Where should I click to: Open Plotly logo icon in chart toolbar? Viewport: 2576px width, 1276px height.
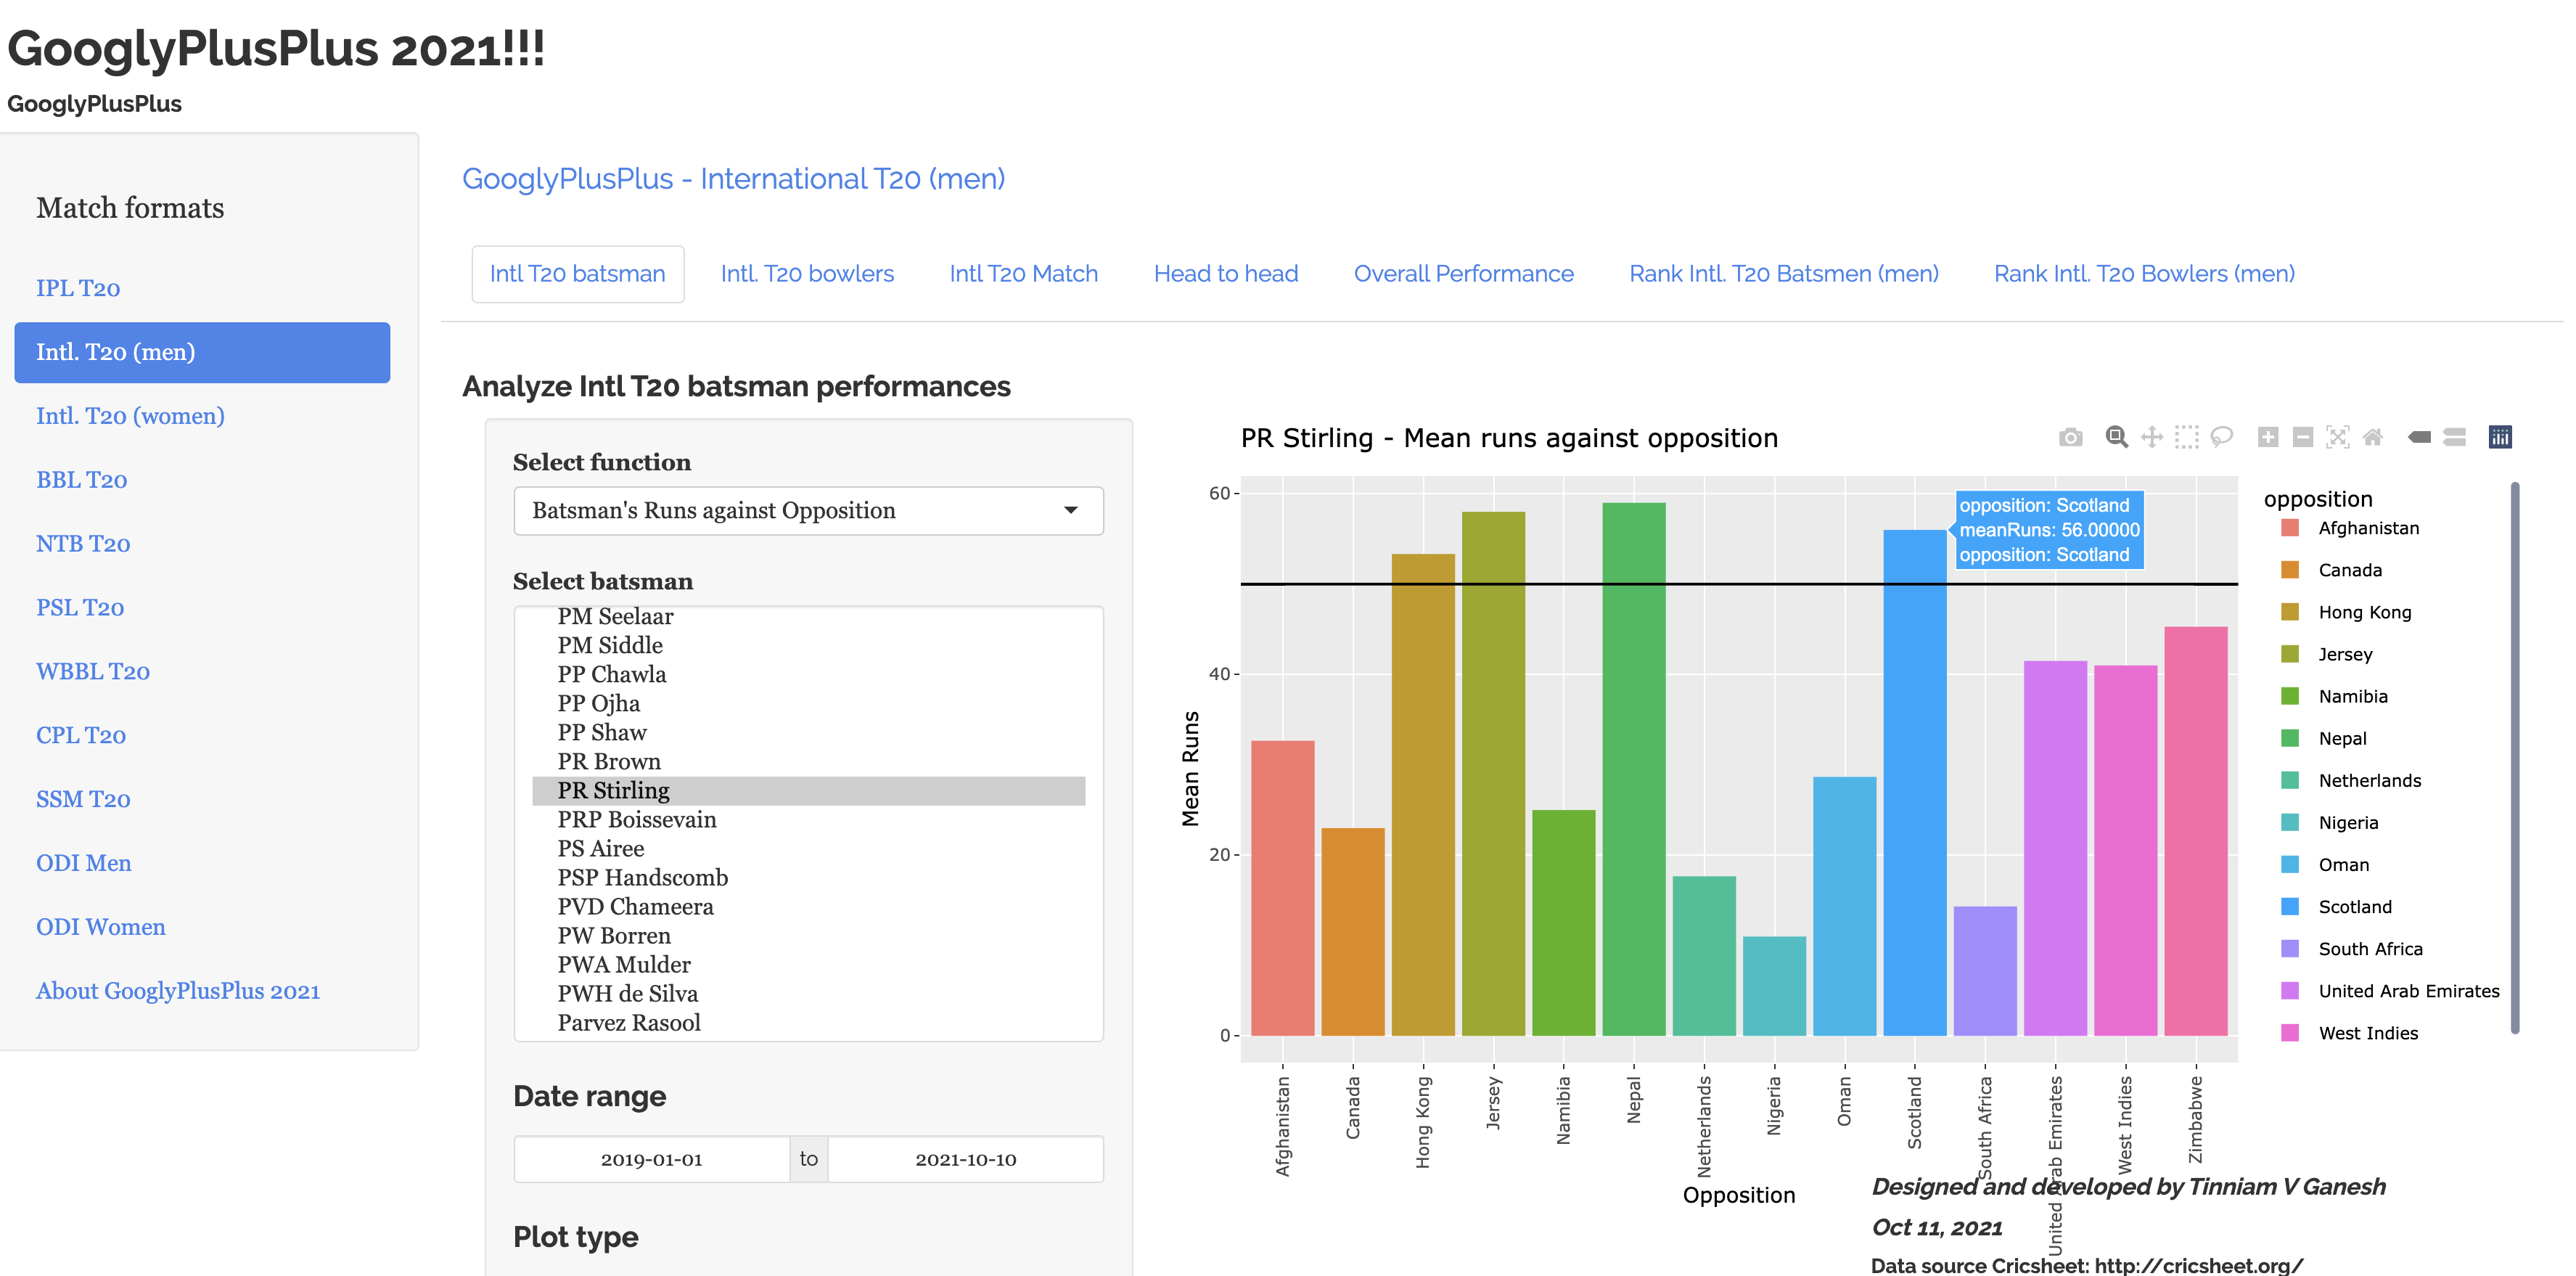coord(2500,437)
